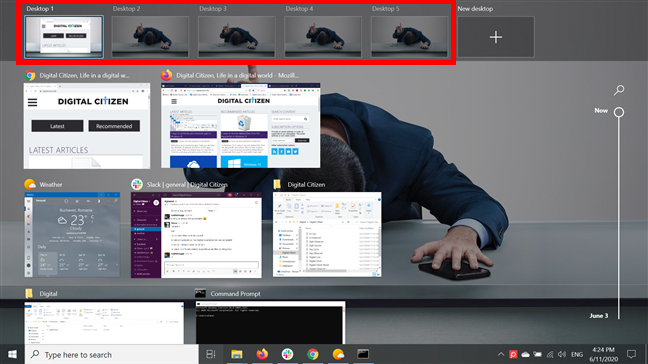The height and width of the screenshot is (364, 648).
Task: Choose the Desktop 5 thumbnail
Action: (409, 37)
